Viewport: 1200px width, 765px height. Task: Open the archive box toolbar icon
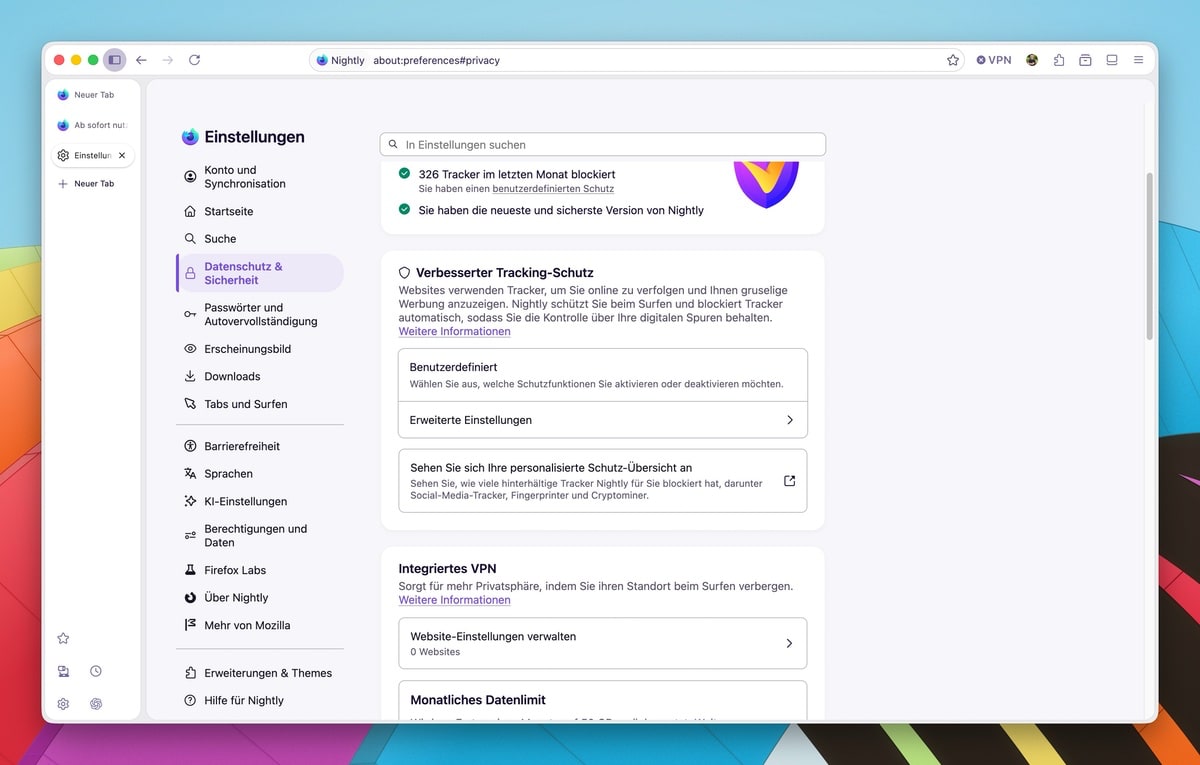(x=1085, y=60)
